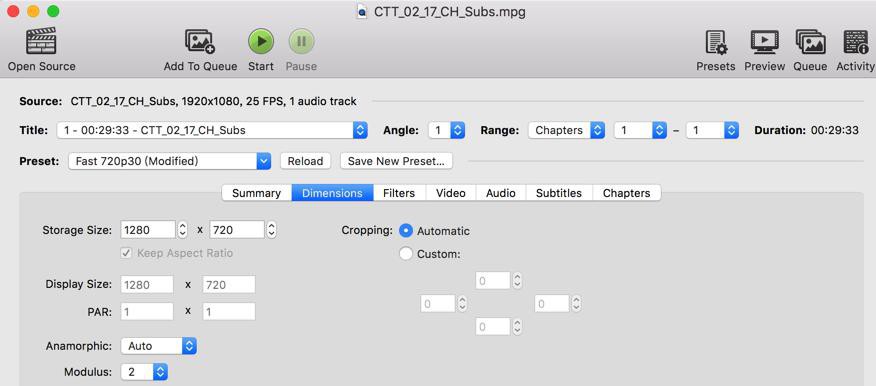
Task: Open the Range Chapters dropdown
Action: point(566,131)
